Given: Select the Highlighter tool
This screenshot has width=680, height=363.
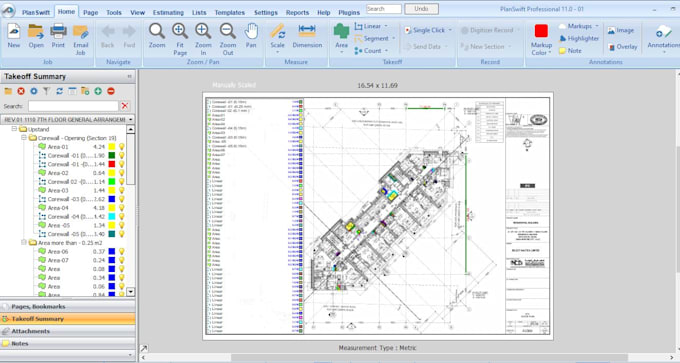Looking at the screenshot, I should pyautogui.click(x=579, y=39).
